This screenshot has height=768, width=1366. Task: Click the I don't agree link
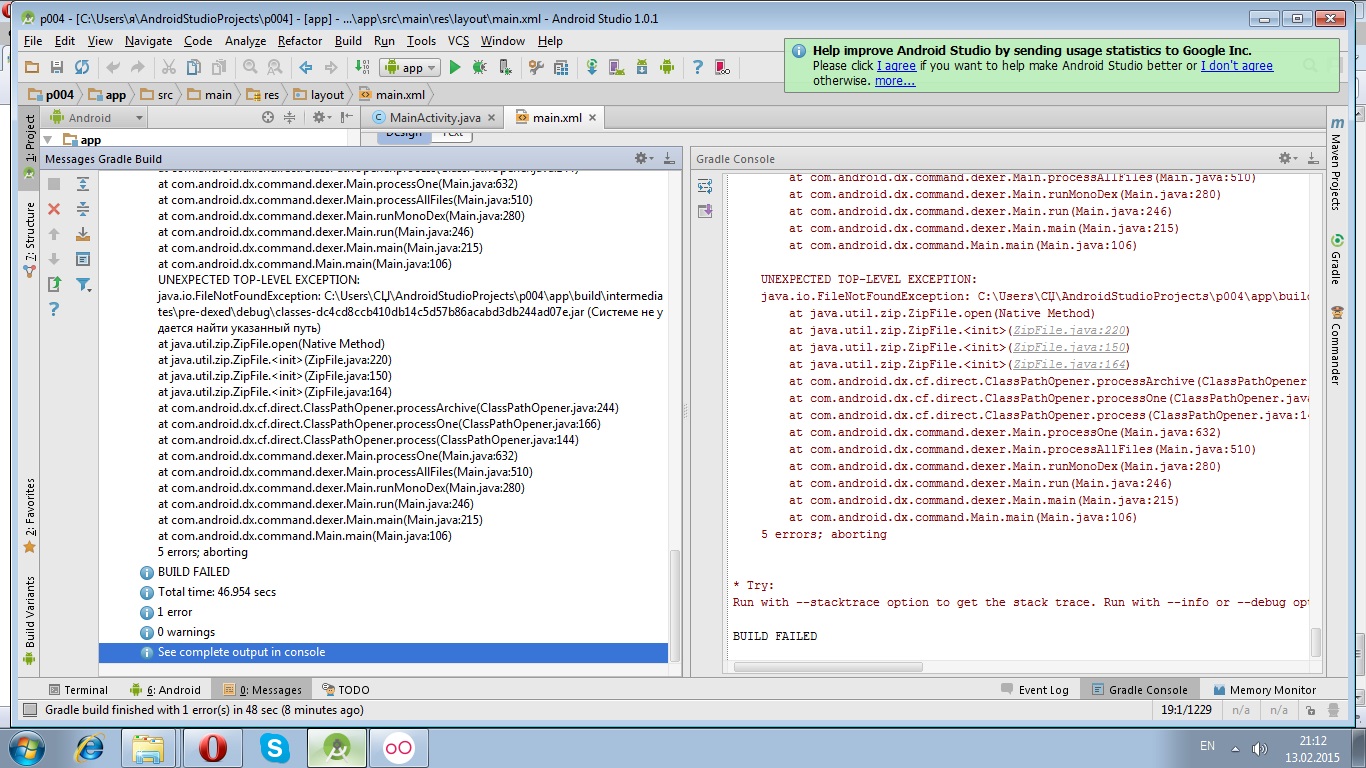click(x=1237, y=66)
